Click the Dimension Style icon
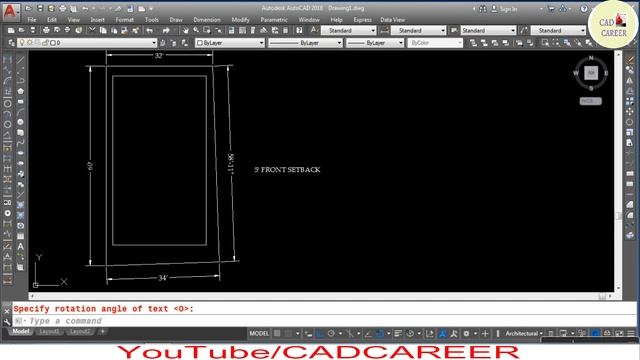The height and width of the screenshot is (360, 640). [x=384, y=30]
